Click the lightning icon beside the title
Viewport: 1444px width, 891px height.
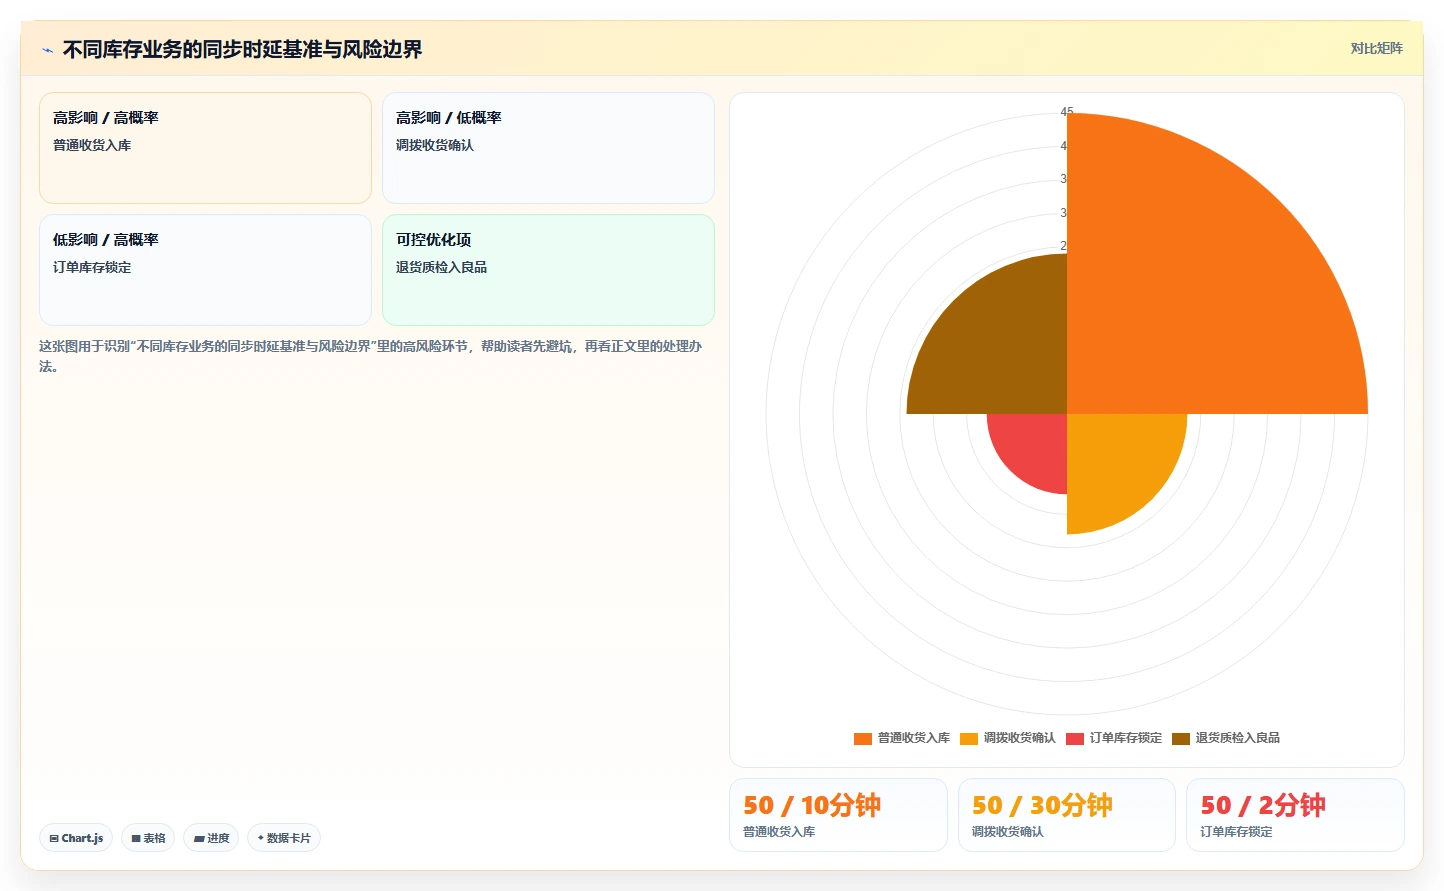pyautogui.click(x=47, y=50)
